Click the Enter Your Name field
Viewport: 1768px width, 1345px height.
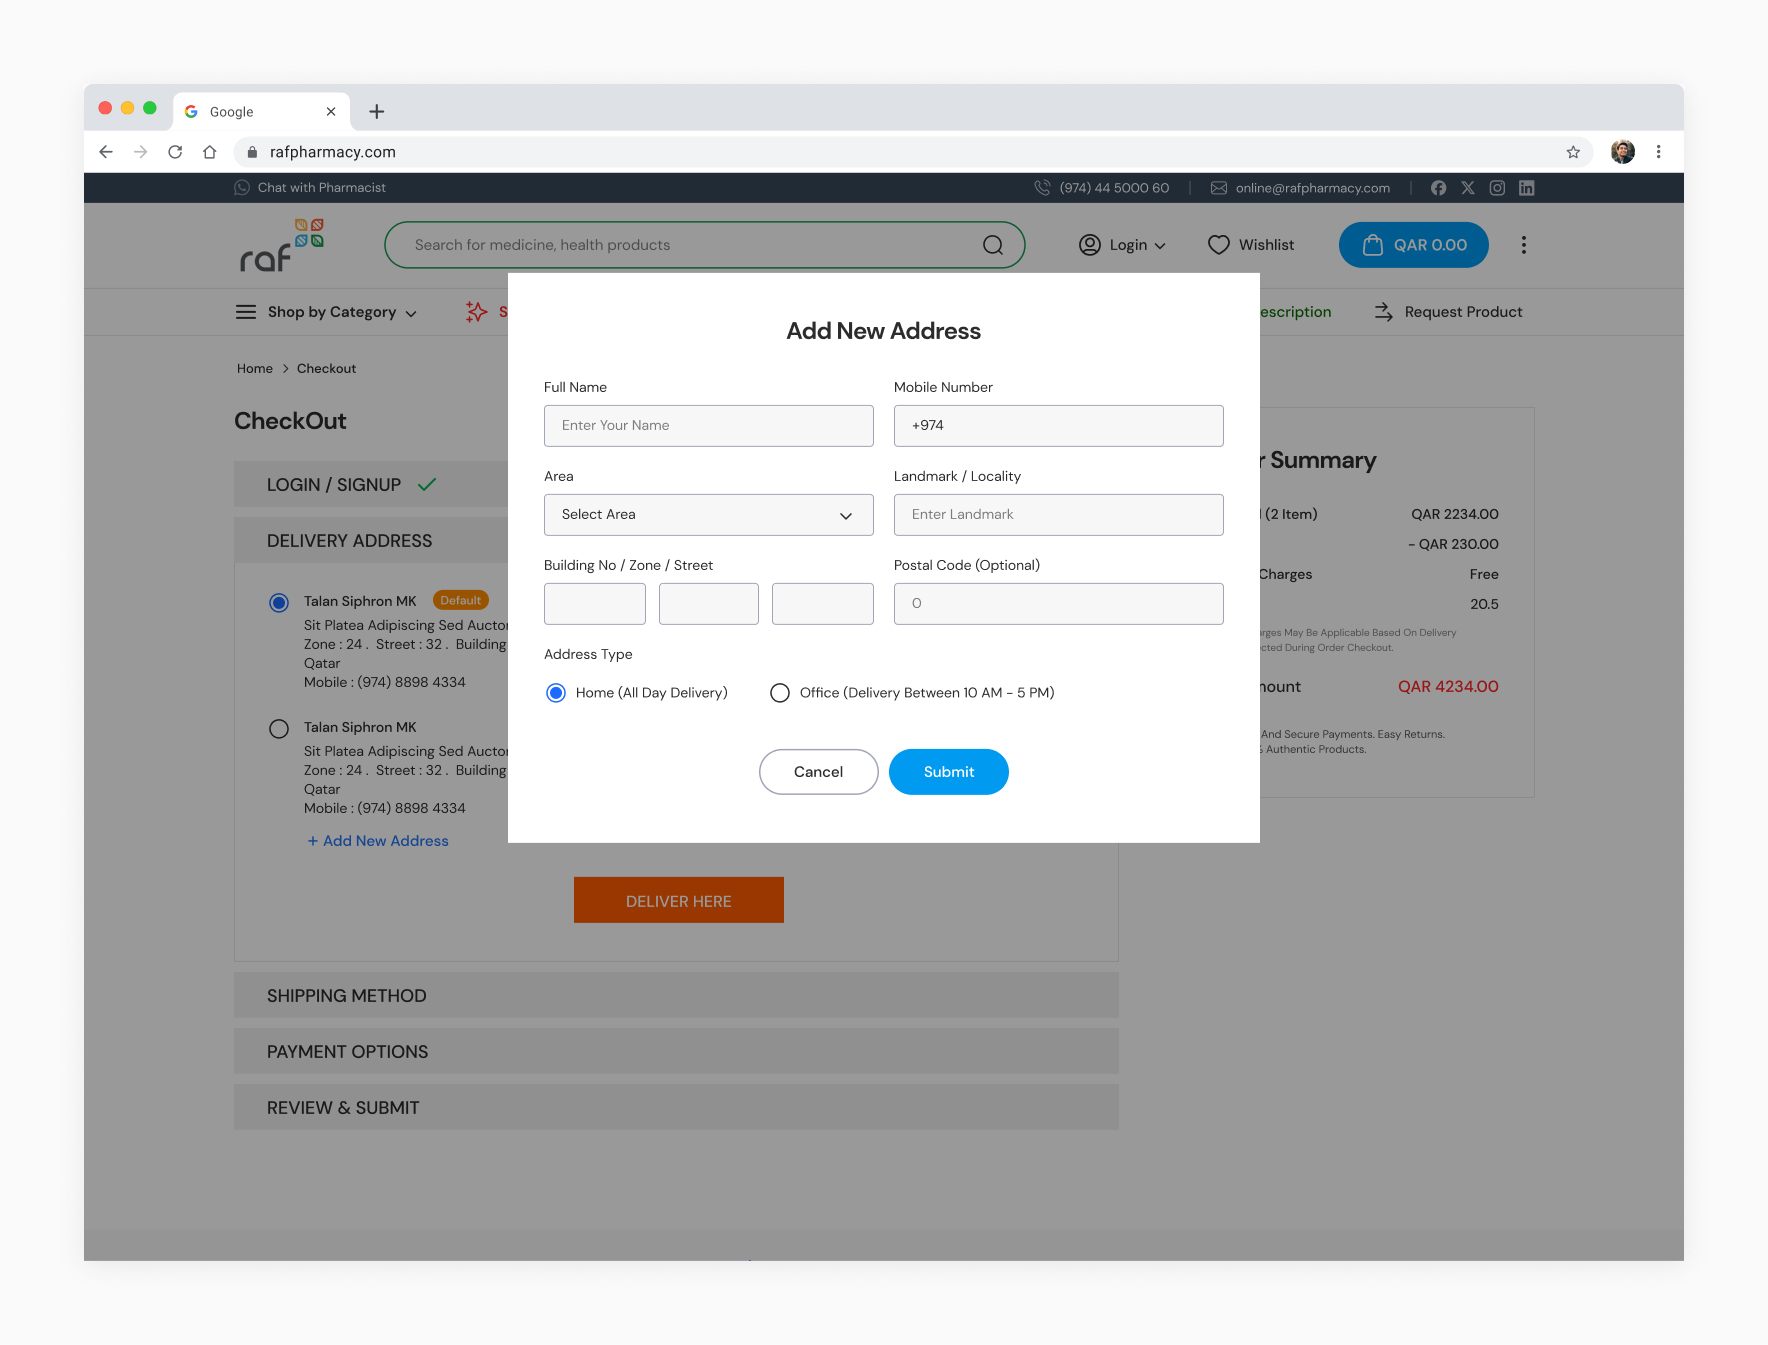point(708,425)
